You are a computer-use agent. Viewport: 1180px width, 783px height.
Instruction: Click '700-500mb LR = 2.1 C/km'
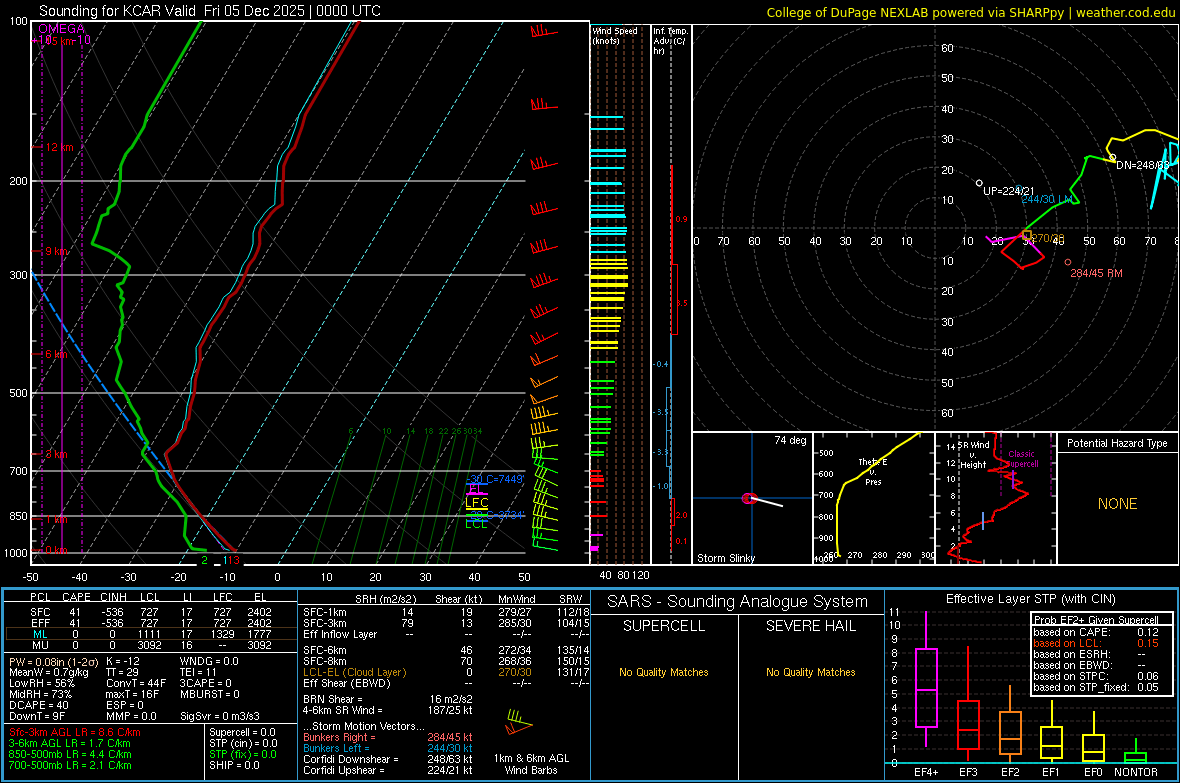click(x=70, y=765)
